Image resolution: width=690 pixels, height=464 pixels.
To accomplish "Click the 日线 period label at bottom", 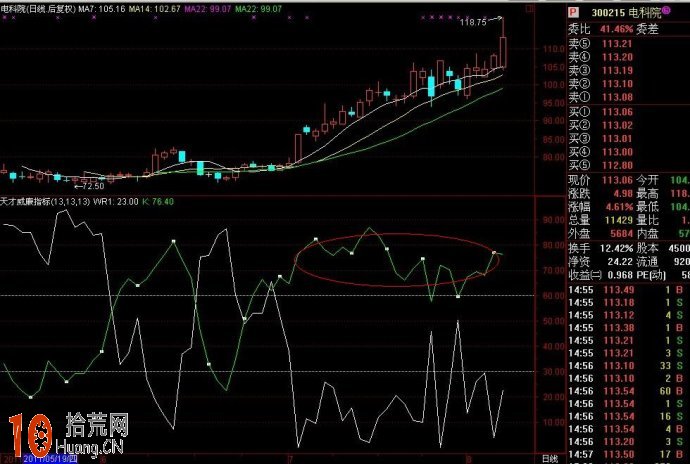I will pos(550,459).
